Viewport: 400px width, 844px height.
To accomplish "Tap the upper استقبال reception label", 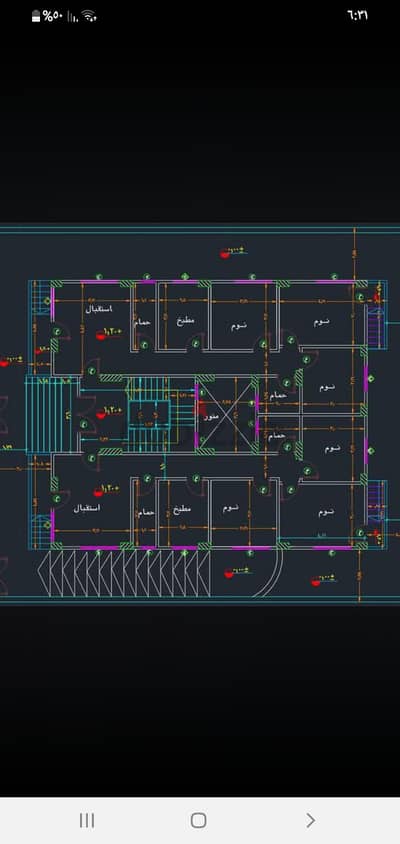I will point(99,310).
